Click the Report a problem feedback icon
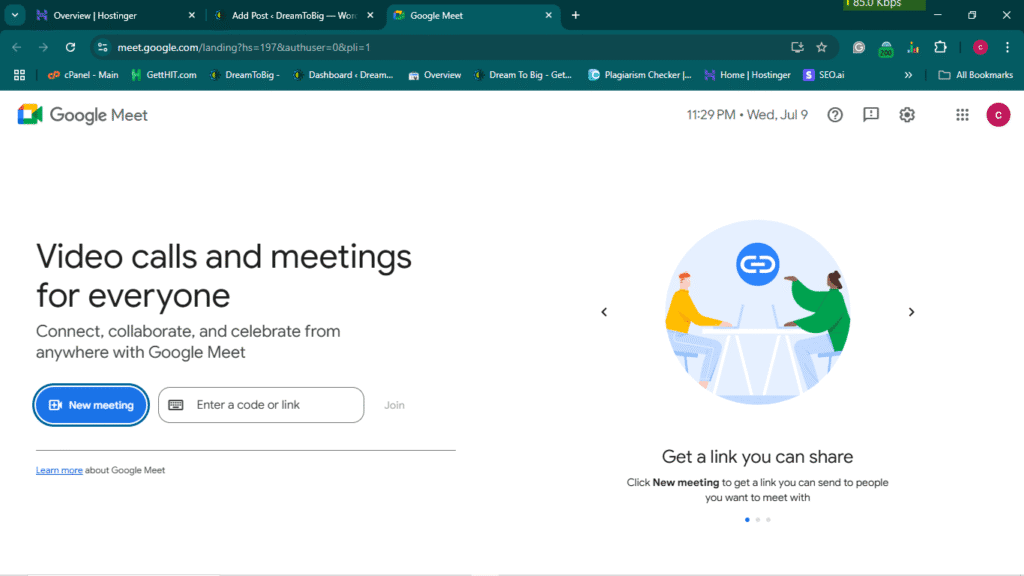This screenshot has height=576, width=1024. click(x=871, y=115)
